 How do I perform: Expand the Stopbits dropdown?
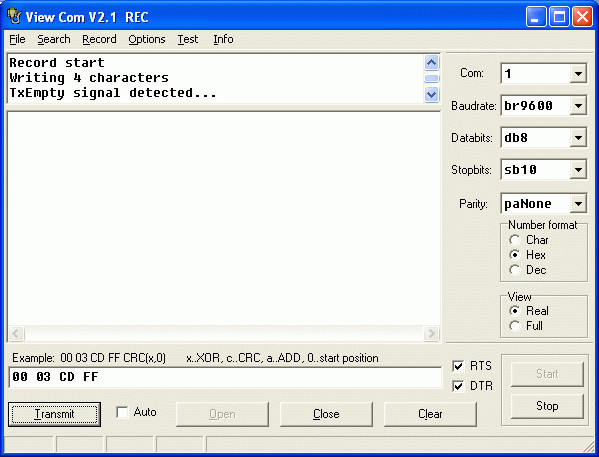click(x=578, y=170)
